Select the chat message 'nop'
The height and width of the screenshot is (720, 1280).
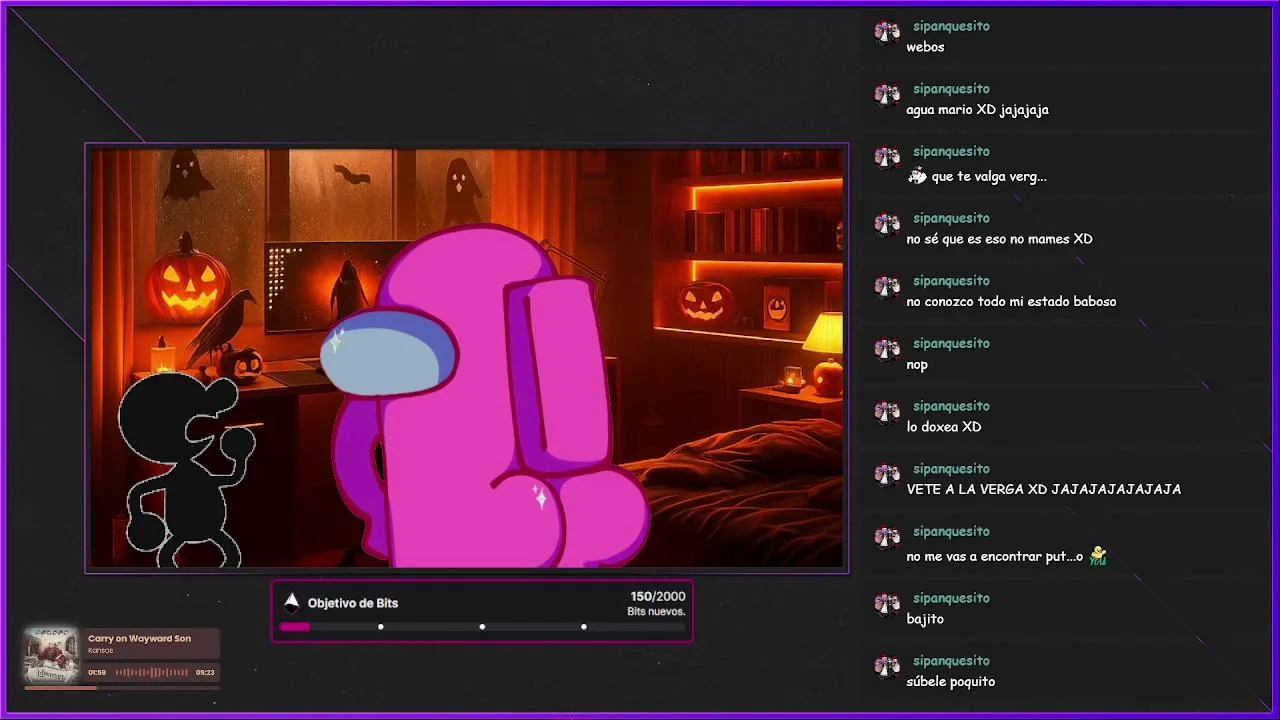tap(917, 365)
